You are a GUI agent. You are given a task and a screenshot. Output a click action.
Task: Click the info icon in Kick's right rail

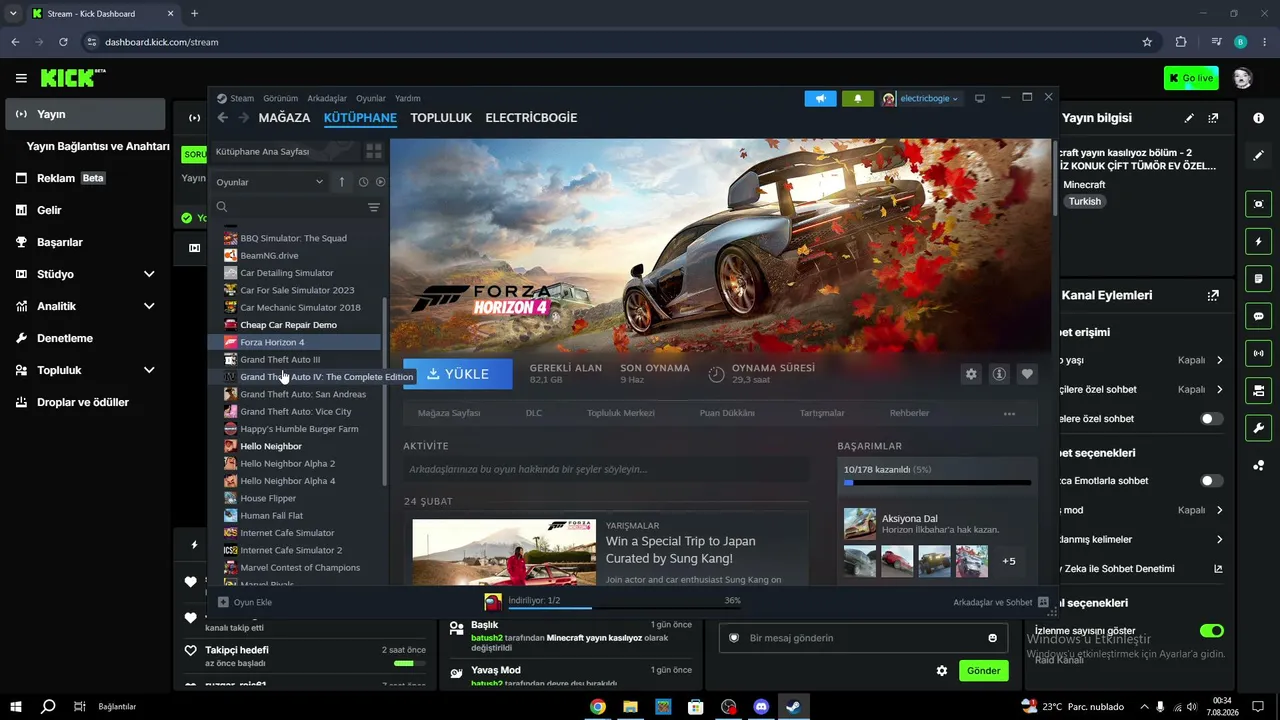click(1258, 118)
